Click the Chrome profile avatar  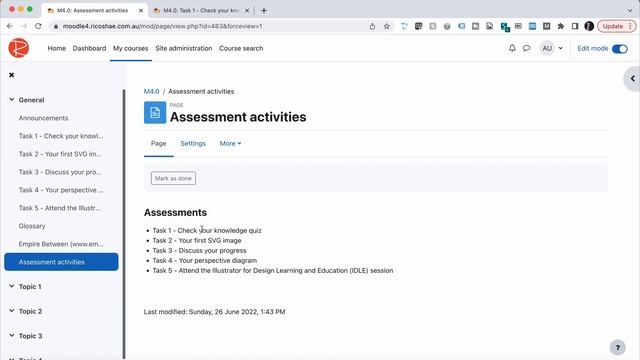(589, 26)
